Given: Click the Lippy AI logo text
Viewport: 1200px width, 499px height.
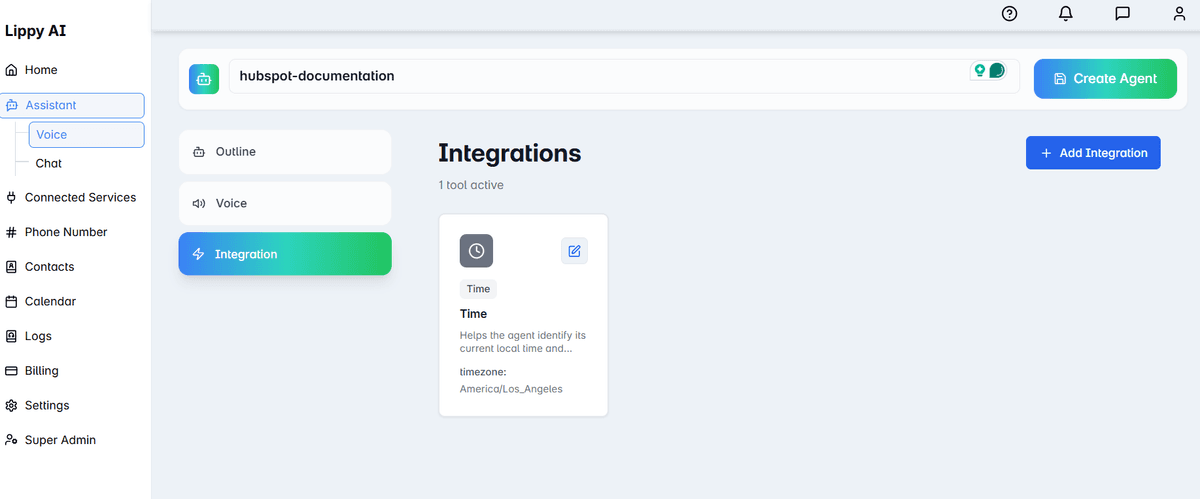Looking at the screenshot, I should 36,31.
